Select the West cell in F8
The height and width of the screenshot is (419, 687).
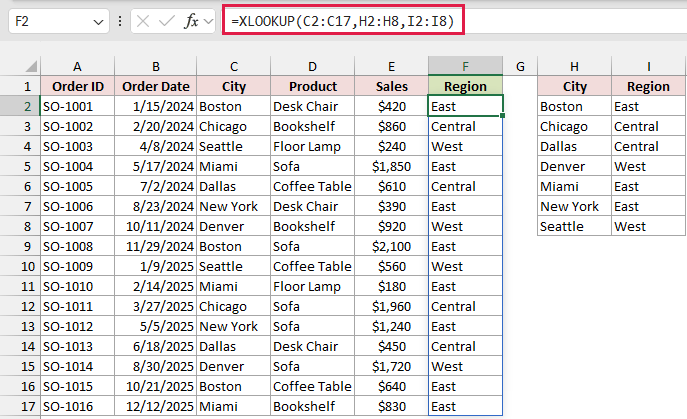(465, 227)
